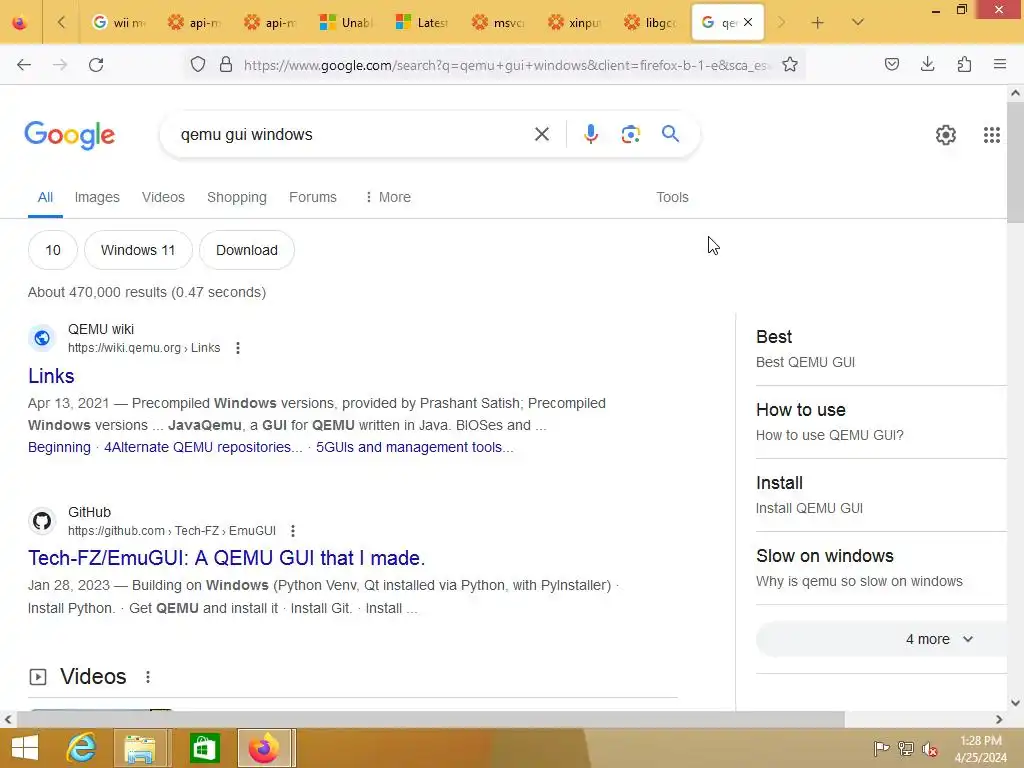Open the Save to Pocket button
The image size is (1024, 768).
(x=891, y=64)
